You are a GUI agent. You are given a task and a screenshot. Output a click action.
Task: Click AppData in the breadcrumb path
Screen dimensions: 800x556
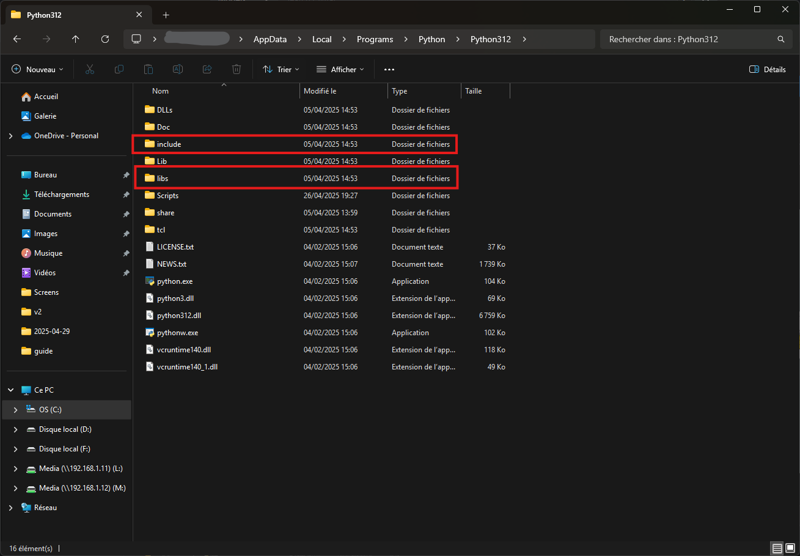click(x=270, y=39)
